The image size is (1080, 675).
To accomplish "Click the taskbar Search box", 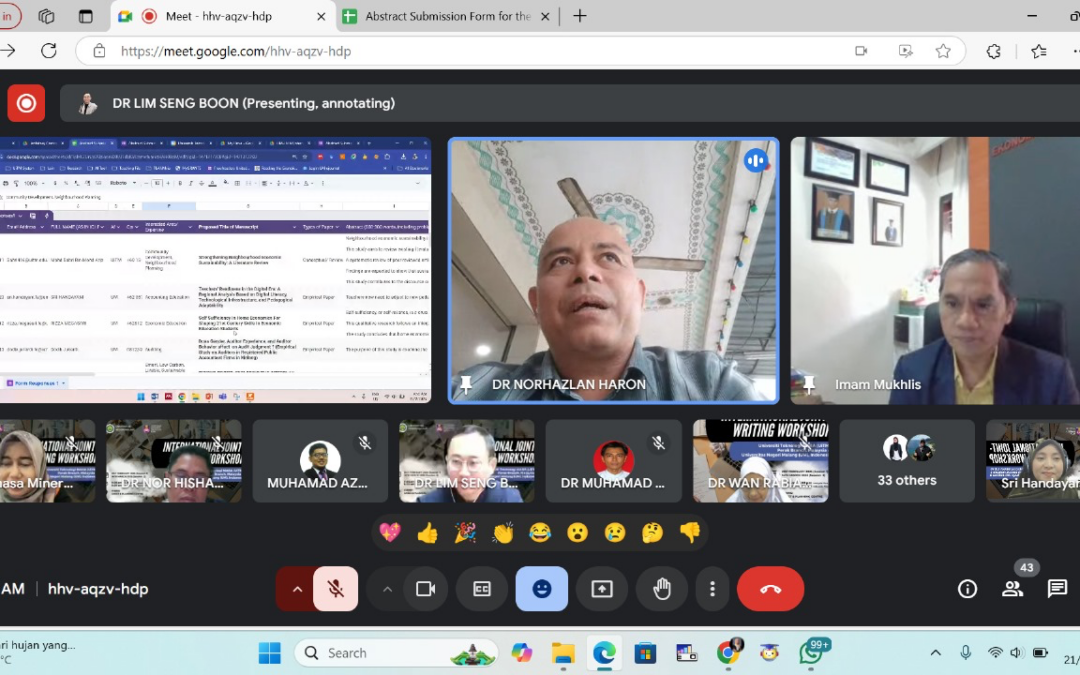I will (397, 653).
